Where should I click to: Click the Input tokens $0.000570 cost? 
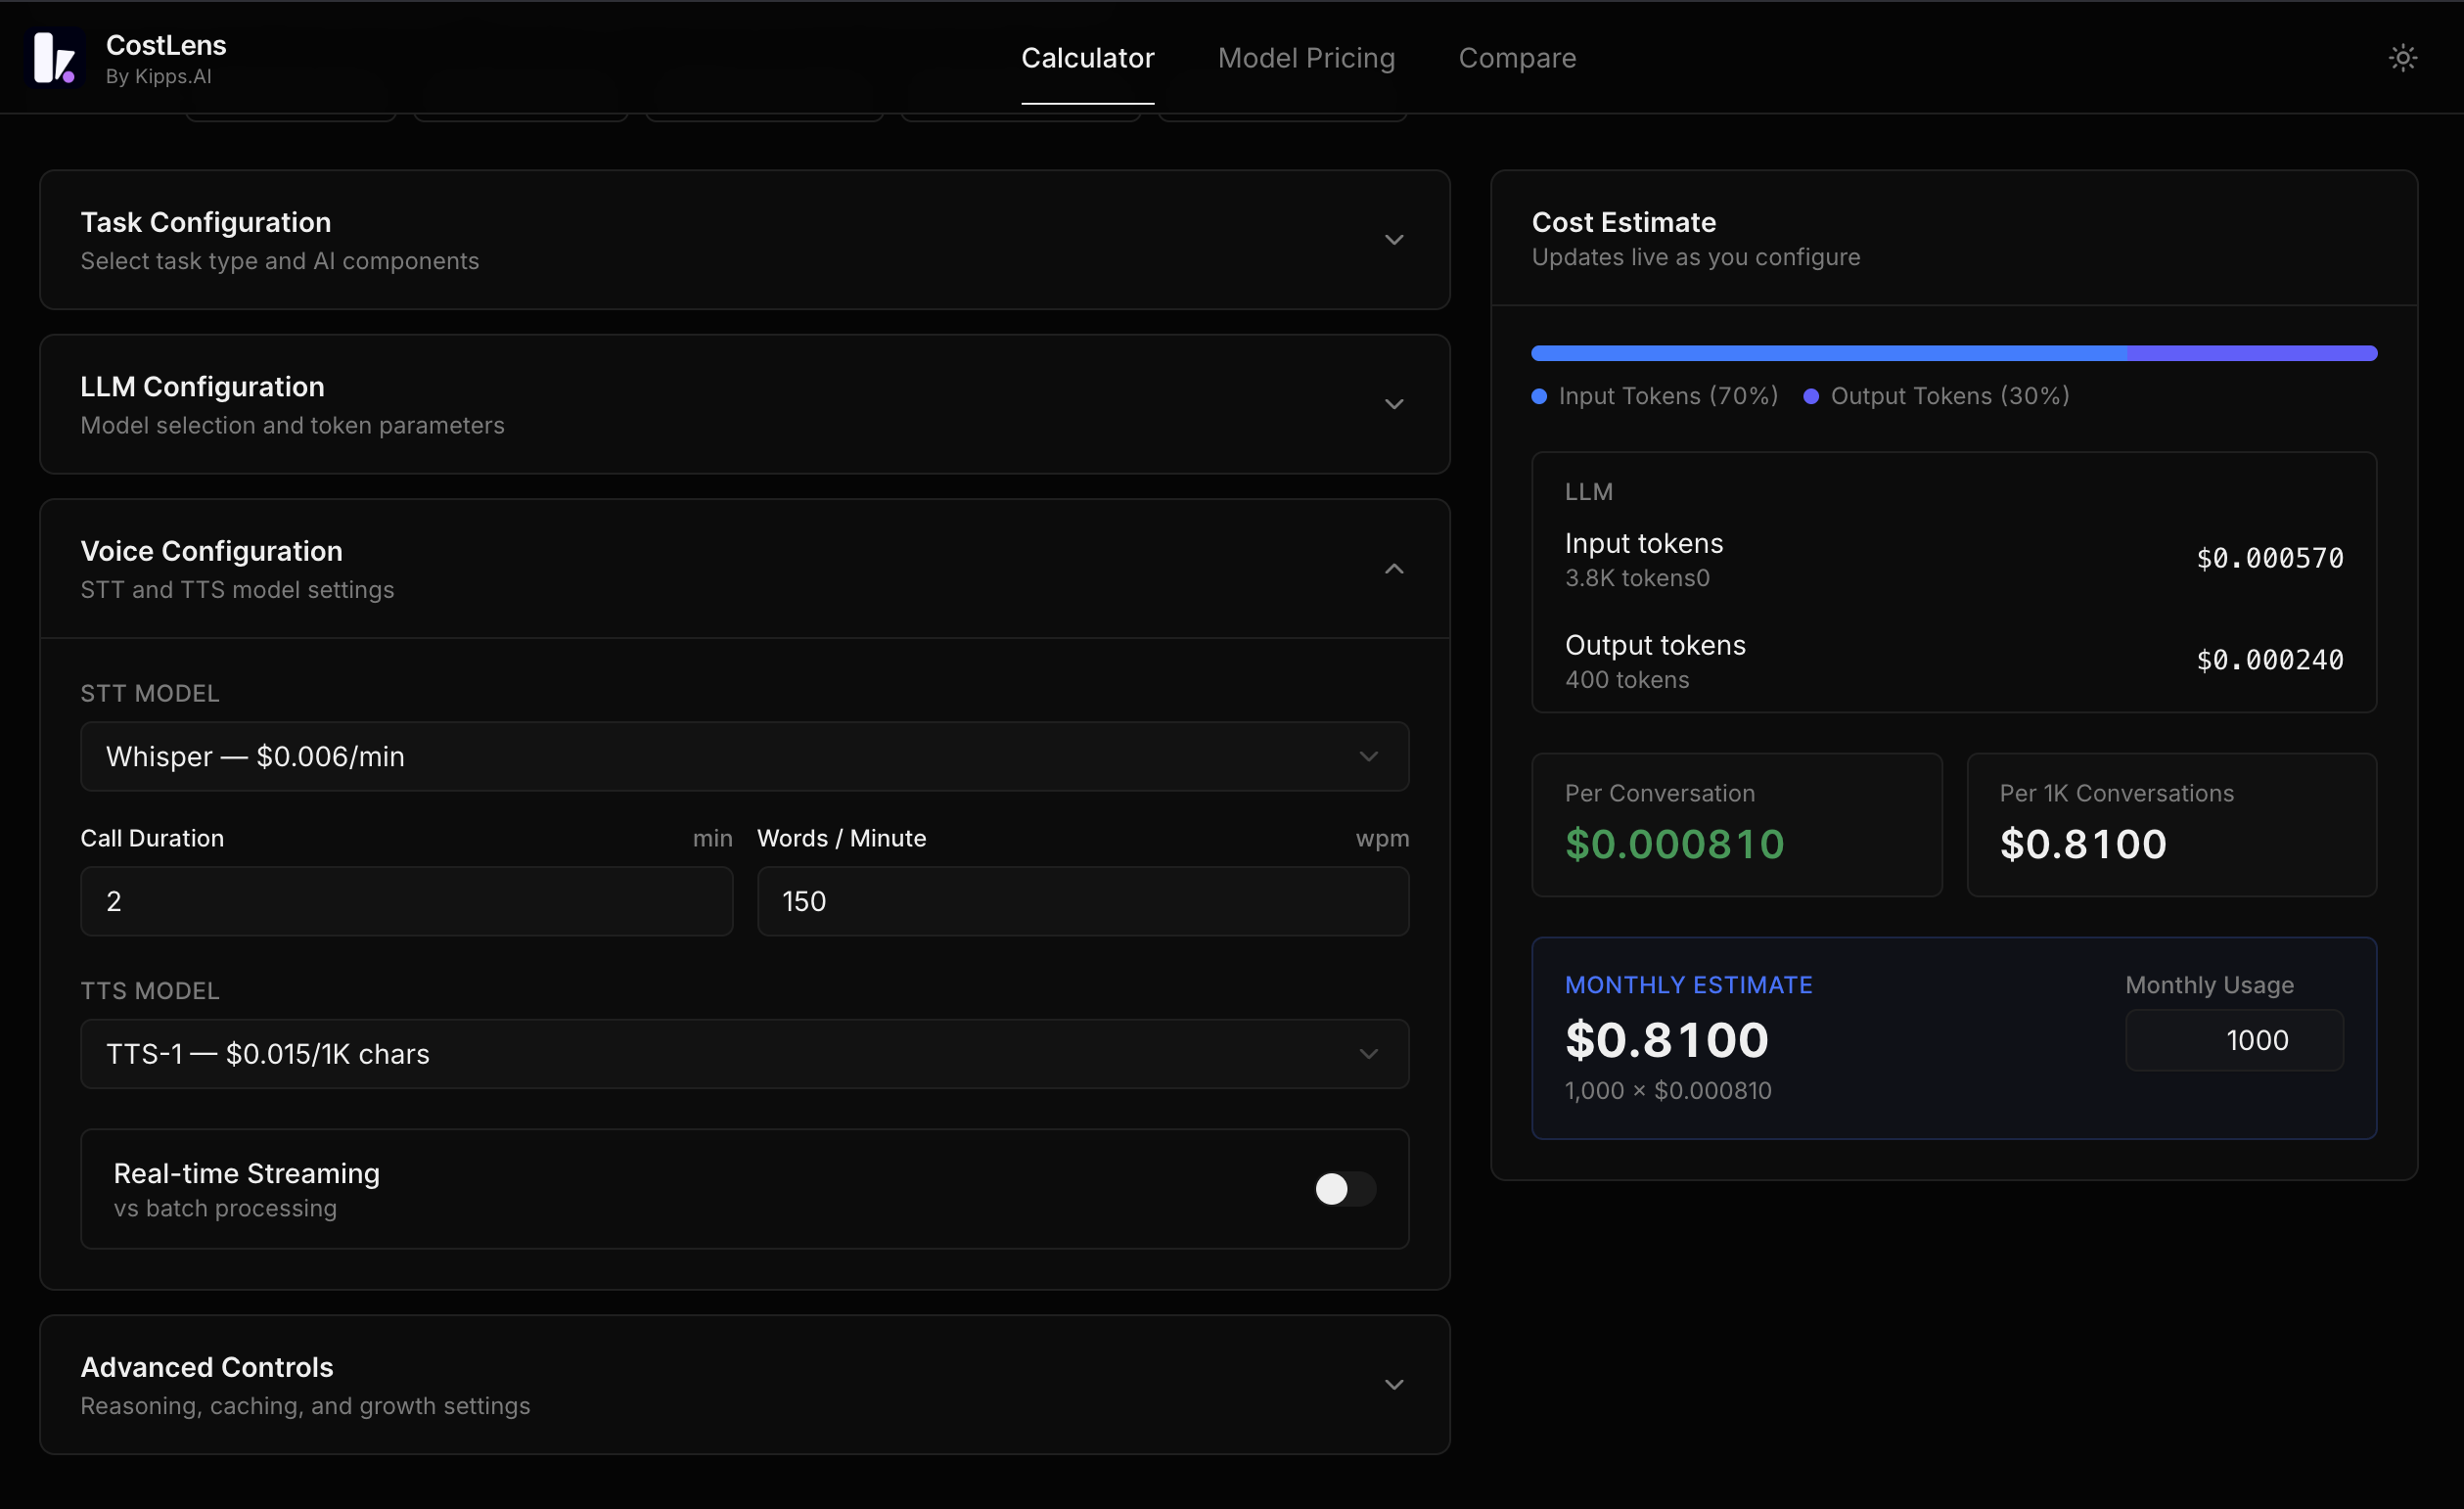2269,559
